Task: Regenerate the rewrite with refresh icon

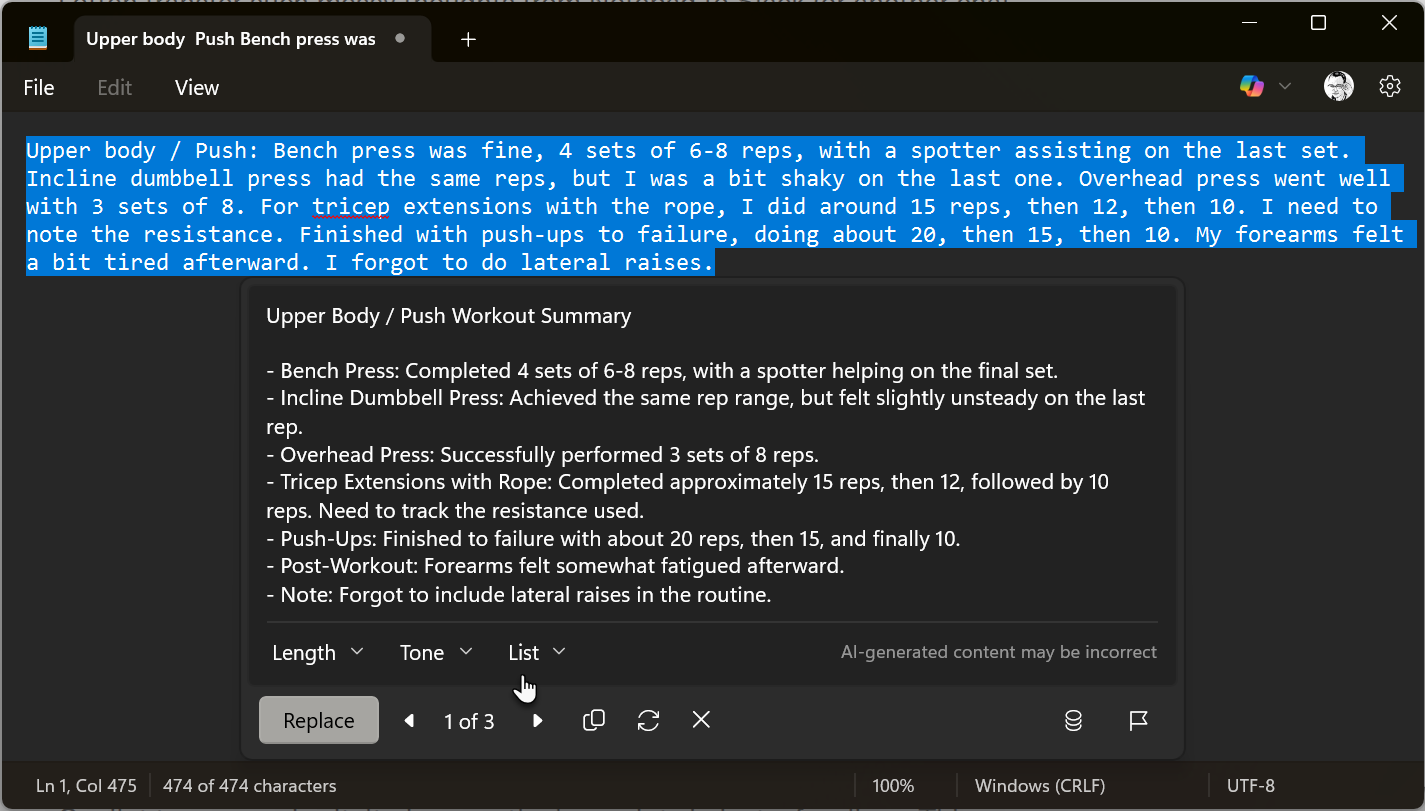Action: 648,720
